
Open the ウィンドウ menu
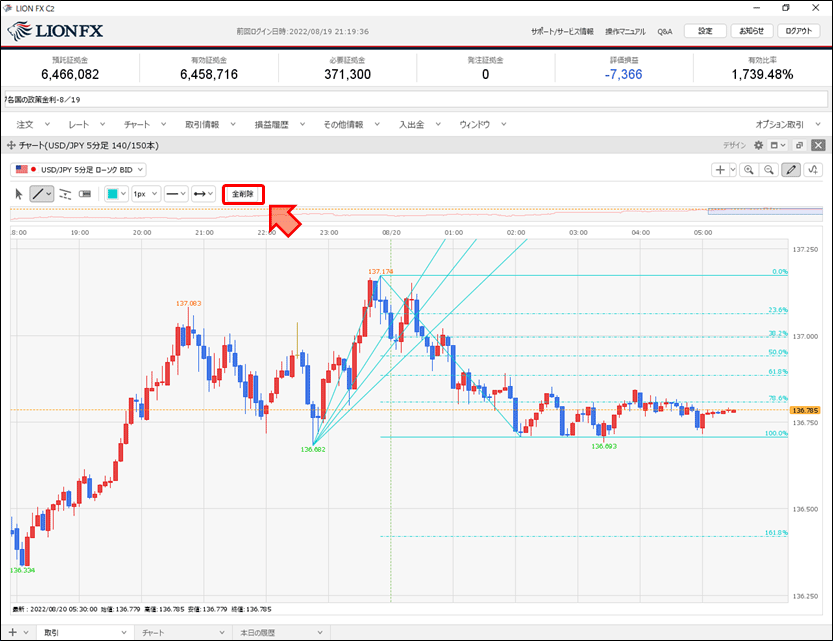coord(483,124)
